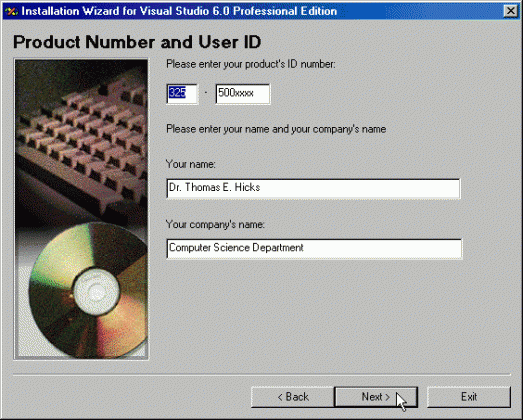Screen dimensions: 523x420
Task: Click the CD disc in the artwork
Action: pyautogui.click(x=89, y=290)
